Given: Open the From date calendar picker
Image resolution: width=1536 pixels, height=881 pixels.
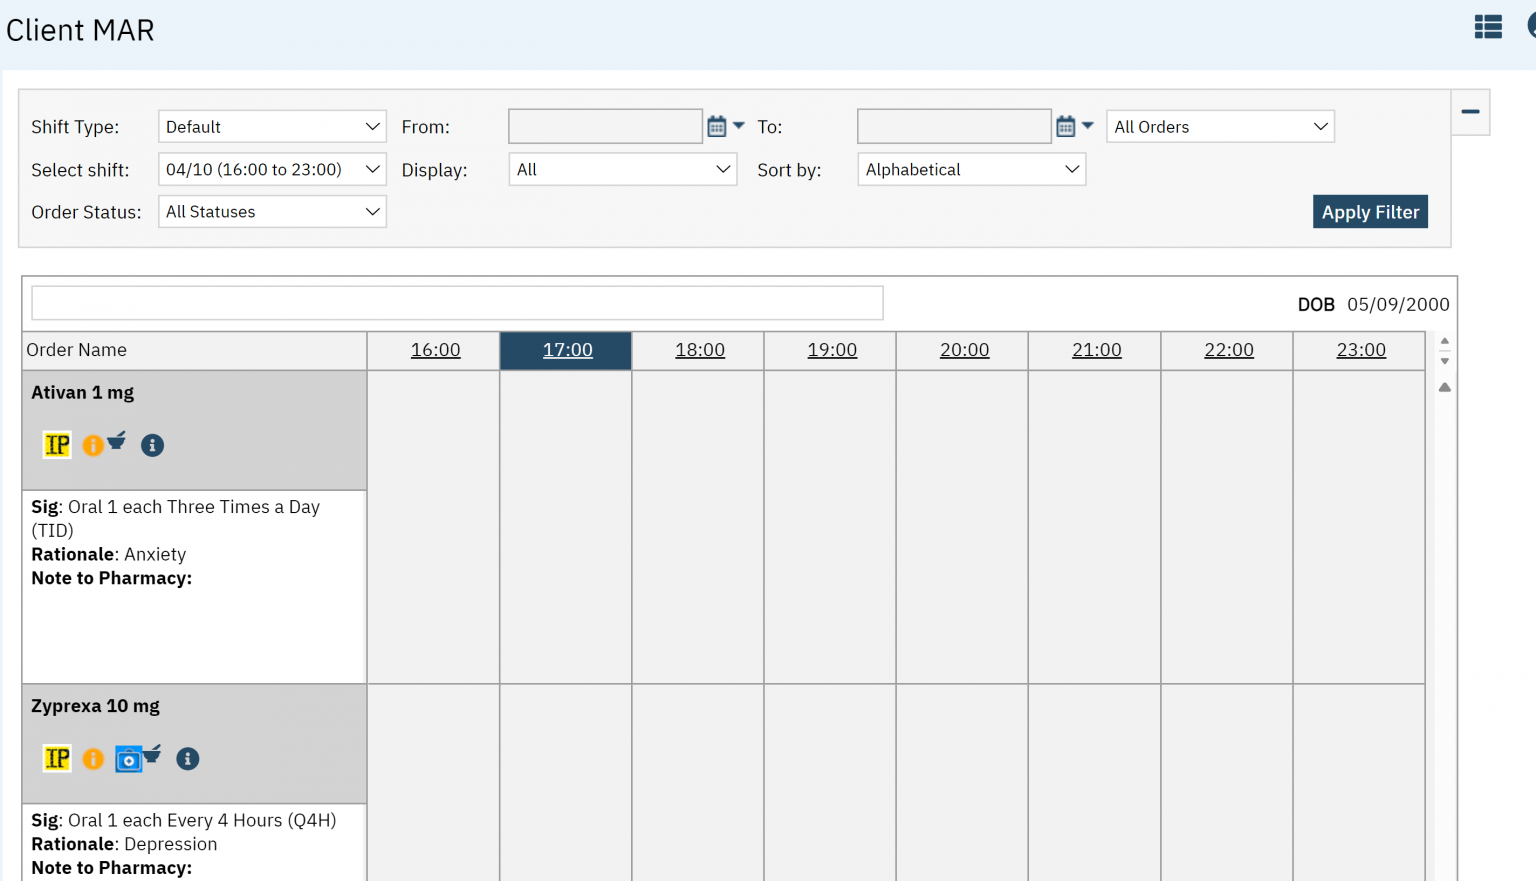Looking at the screenshot, I should (717, 126).
